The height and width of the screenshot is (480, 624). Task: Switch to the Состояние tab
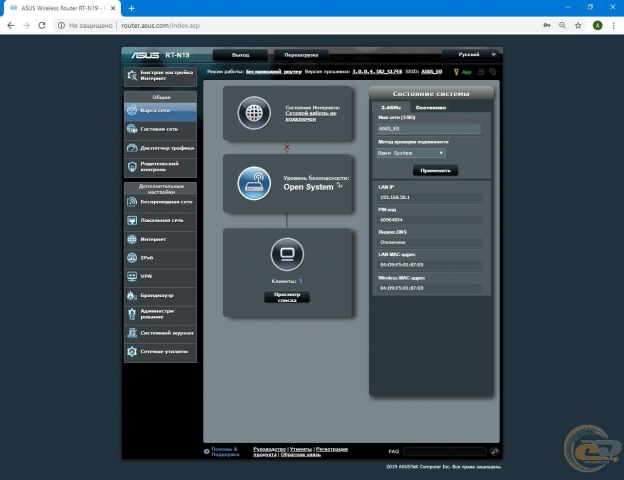tap(431, 107)
